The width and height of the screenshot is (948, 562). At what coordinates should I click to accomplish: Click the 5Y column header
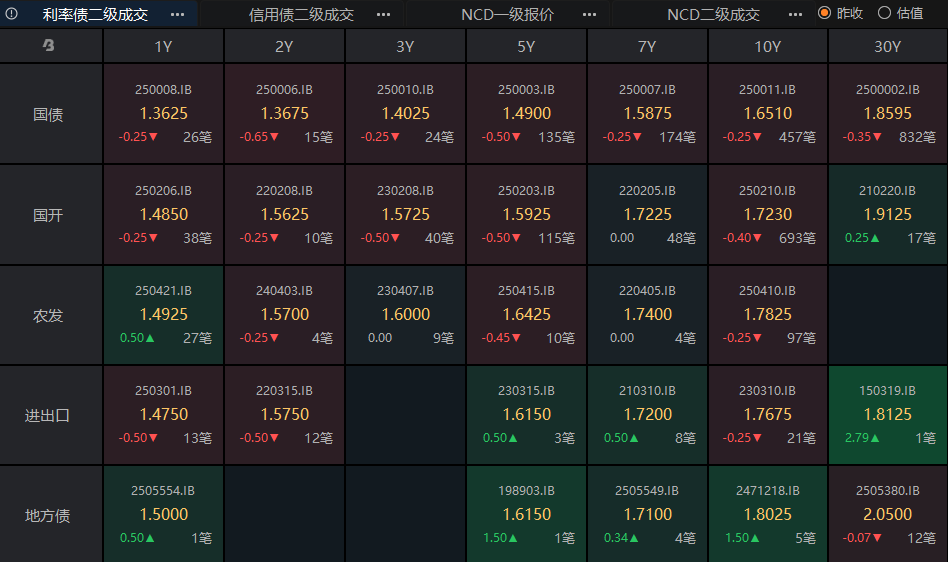tap(526, 47)
